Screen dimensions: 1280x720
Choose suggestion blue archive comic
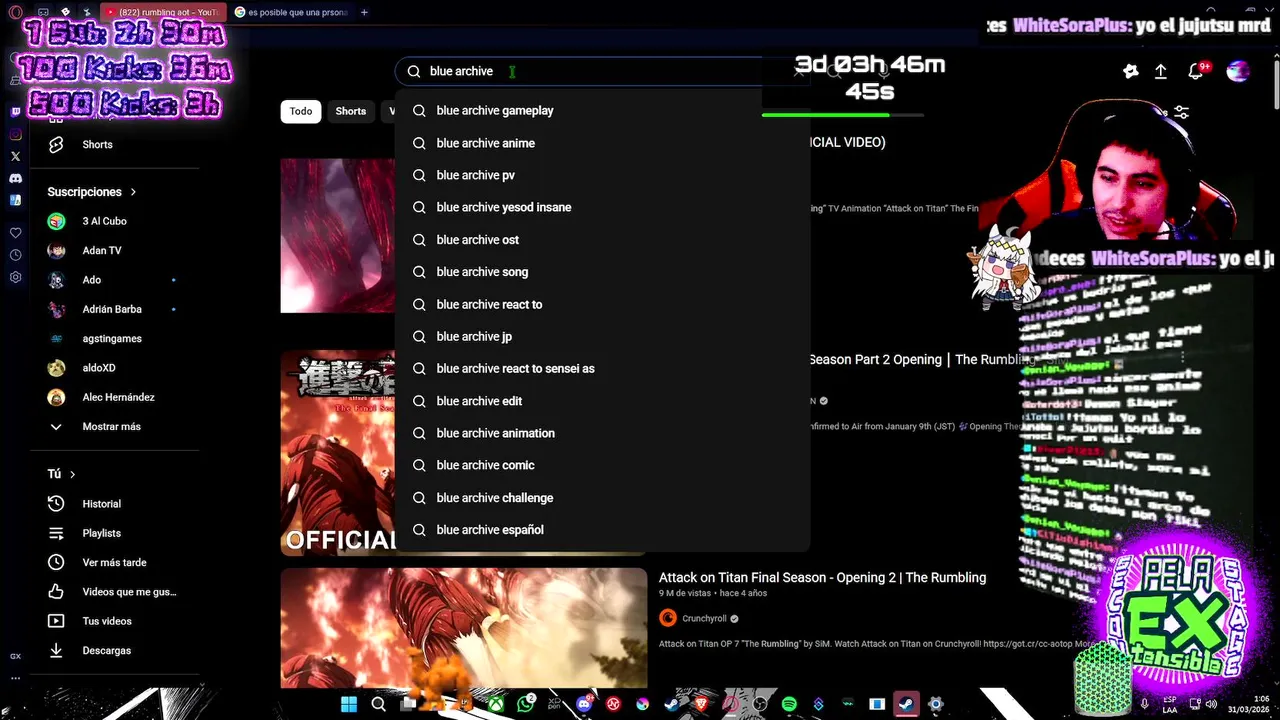tap(602, 465)
